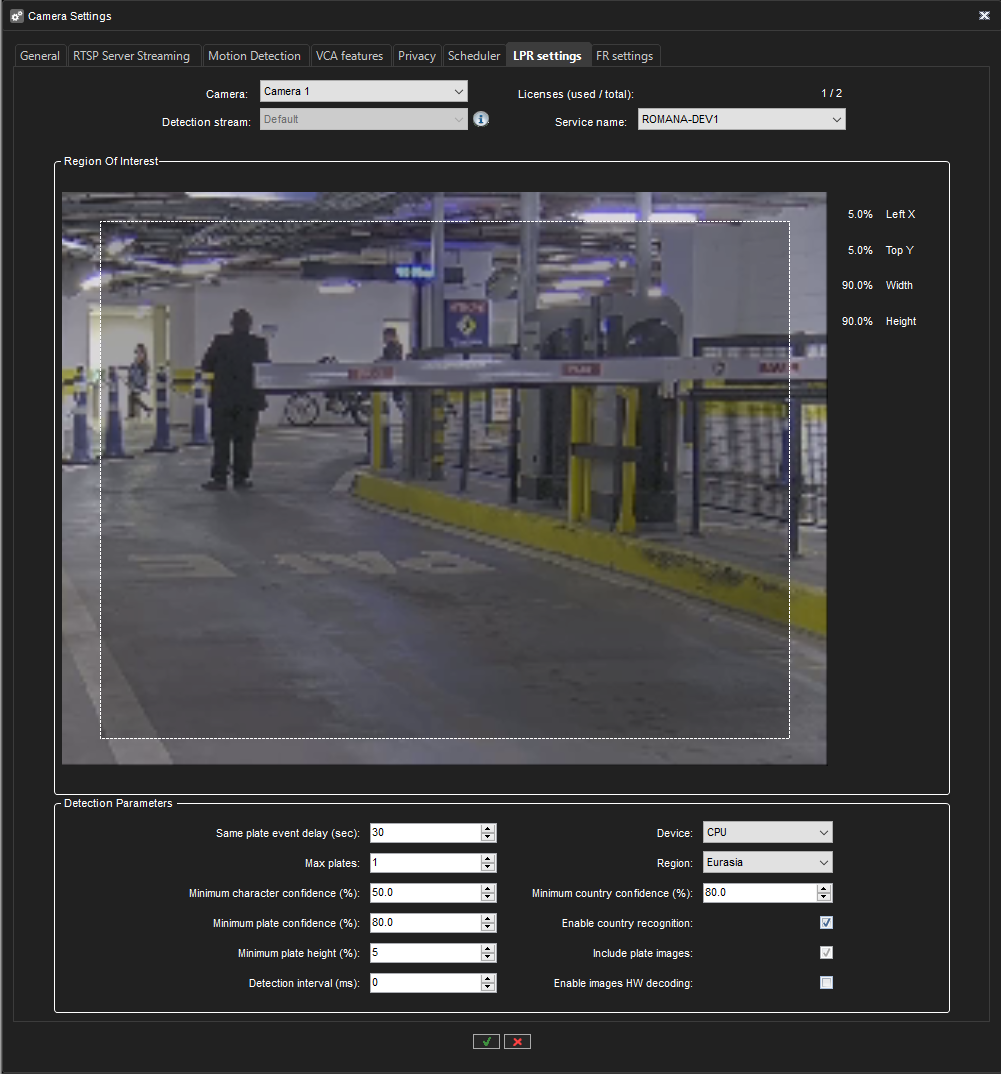Switch to the Motion Detection tab

pyautogui.click(x=254, y=56)
